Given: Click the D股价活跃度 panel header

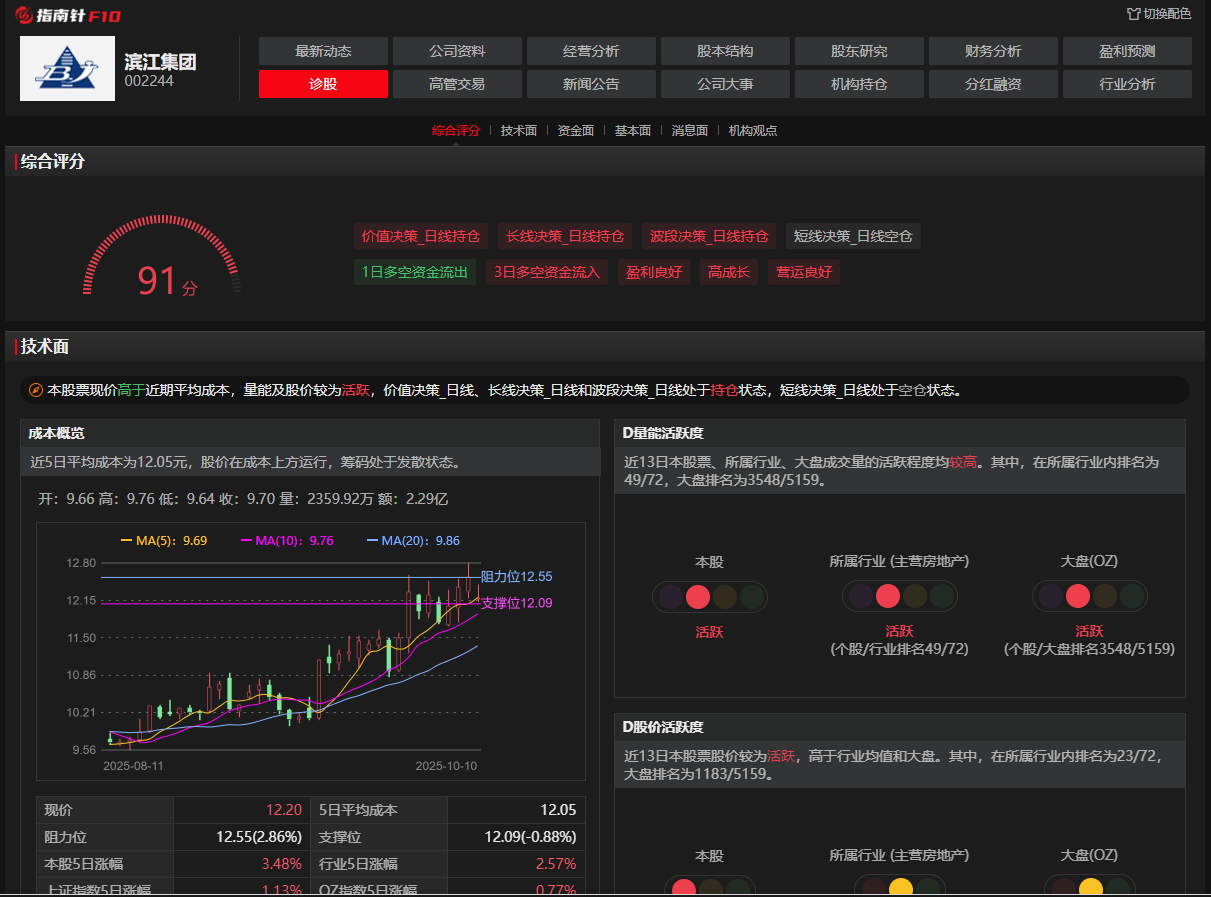Looking at the screenshot, I should [900, 727].
